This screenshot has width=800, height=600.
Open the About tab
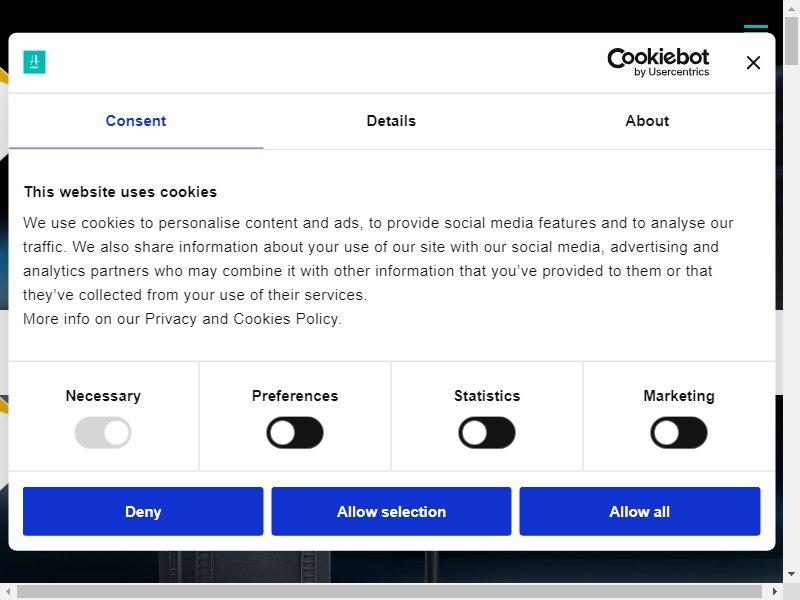647,121
